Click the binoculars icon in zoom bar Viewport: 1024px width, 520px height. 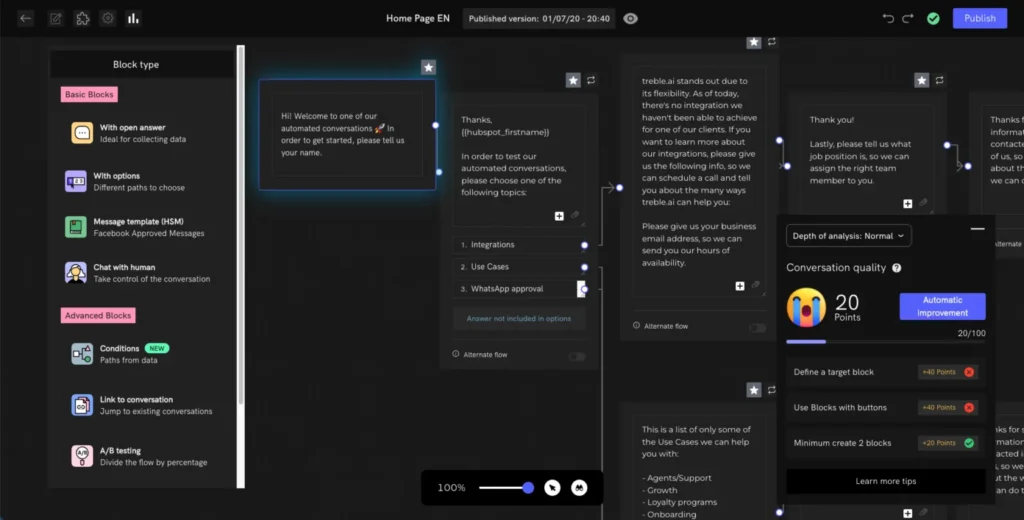578,488
